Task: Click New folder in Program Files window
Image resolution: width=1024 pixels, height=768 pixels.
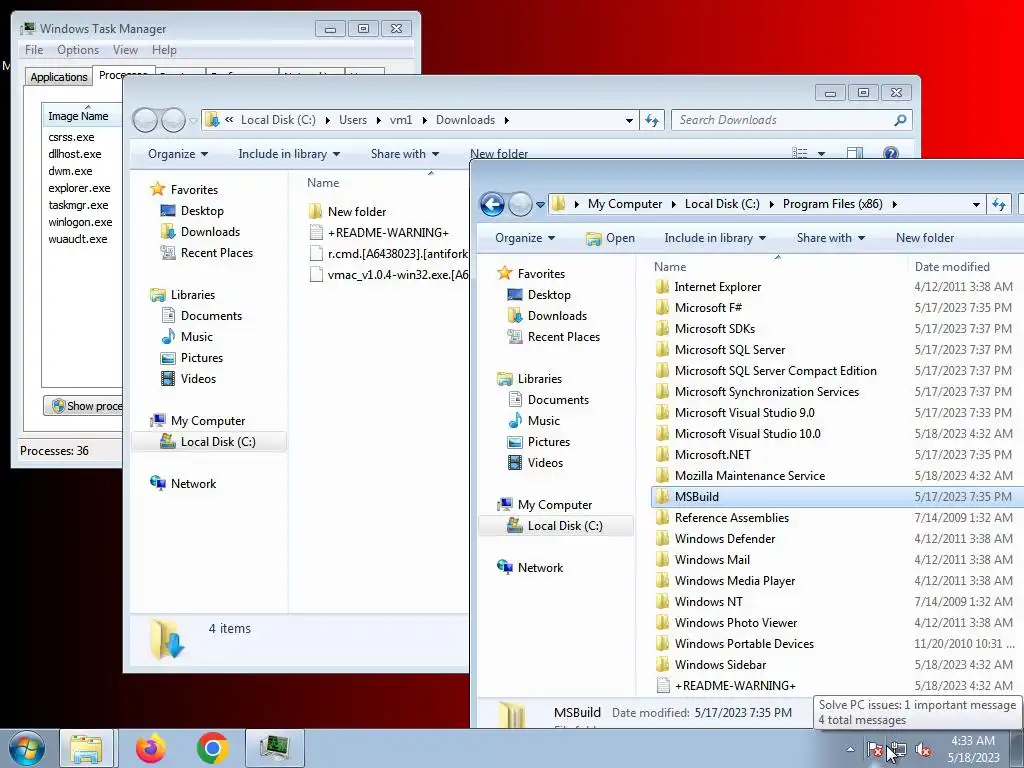Action: (x=925, y=238)
